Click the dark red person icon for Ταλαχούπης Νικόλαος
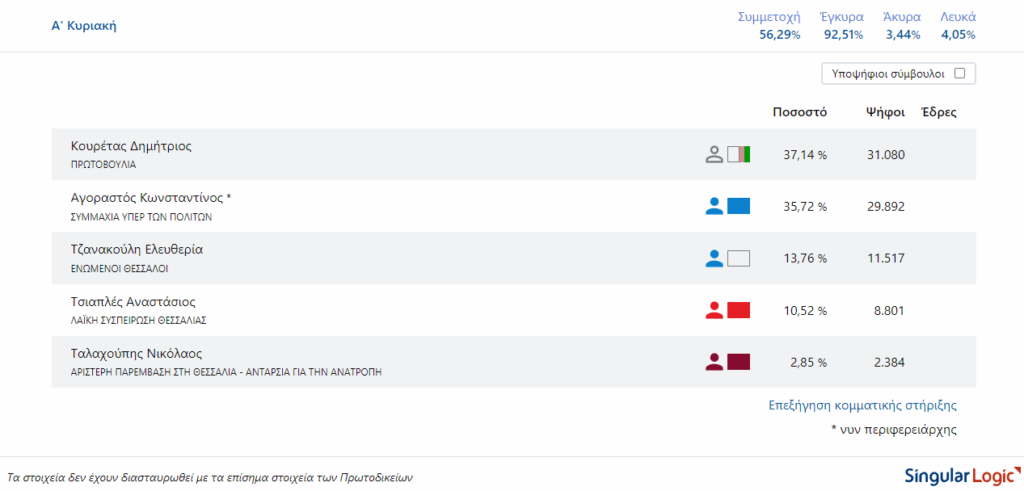 714,362
